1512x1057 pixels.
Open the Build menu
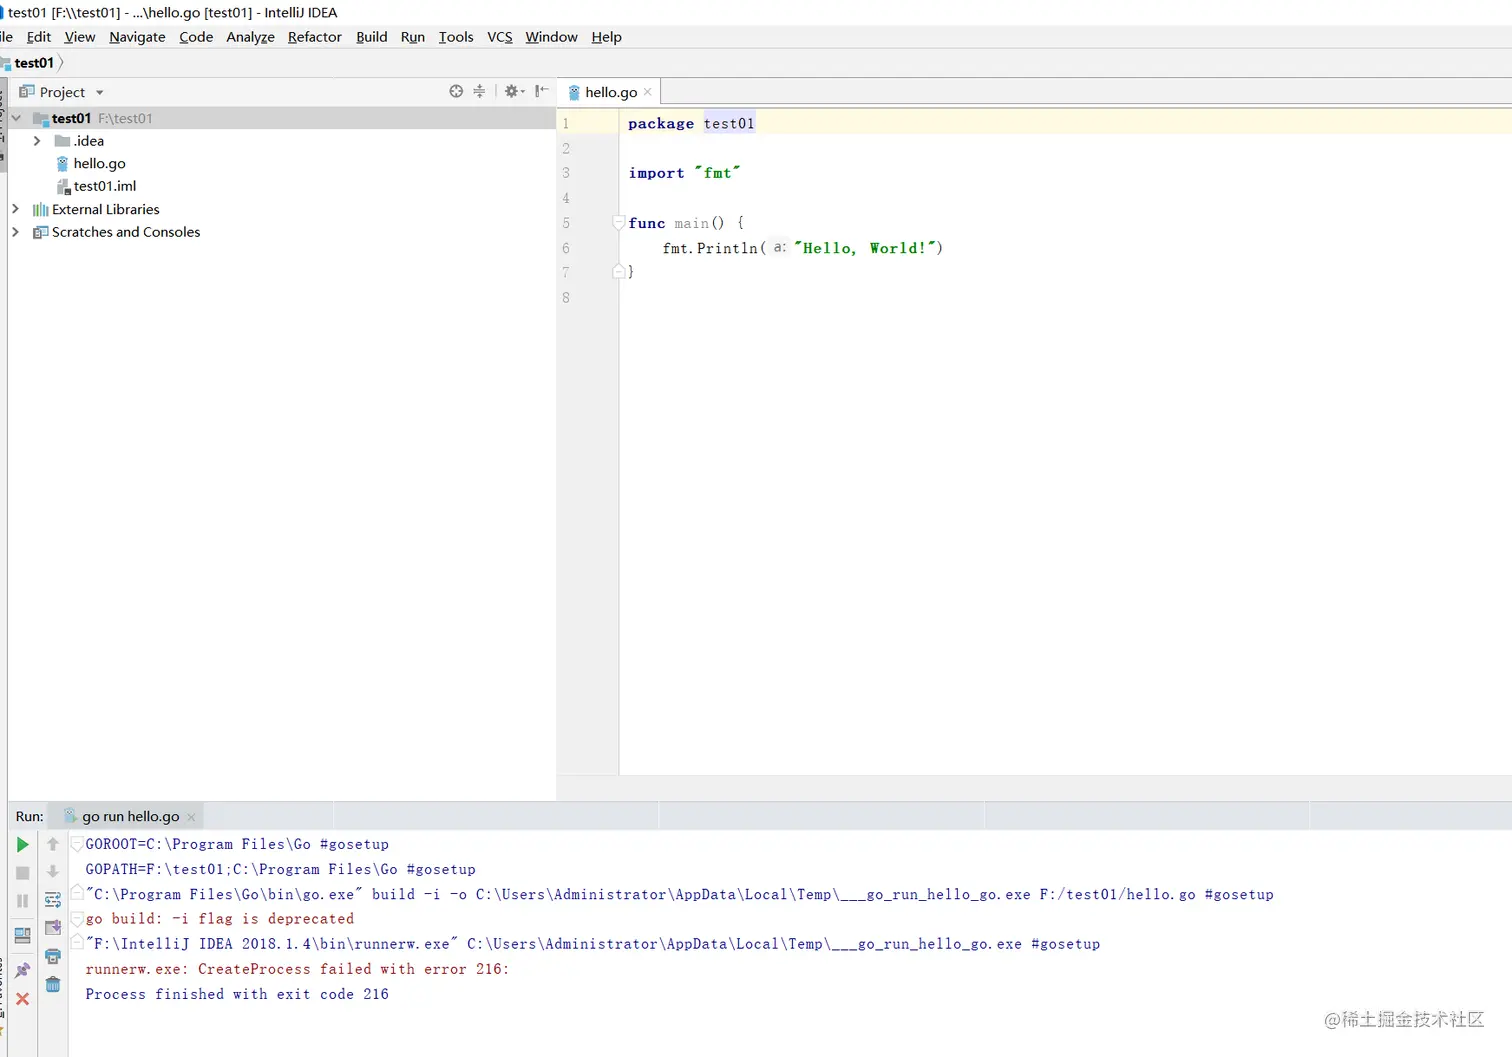click(371, 37)
